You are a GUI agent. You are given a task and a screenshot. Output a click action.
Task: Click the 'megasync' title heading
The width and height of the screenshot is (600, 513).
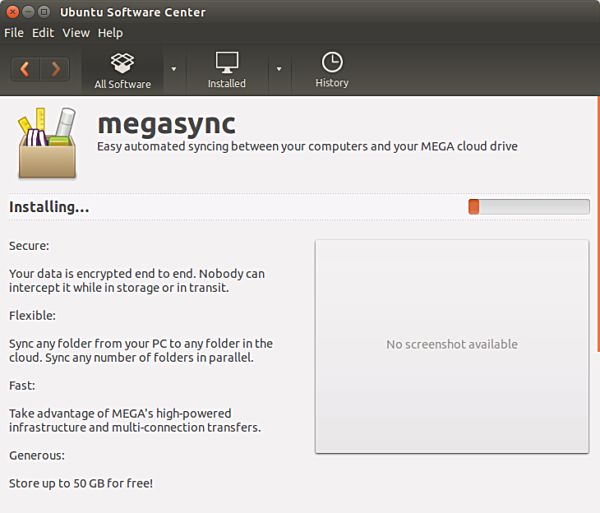click(166, 125)
